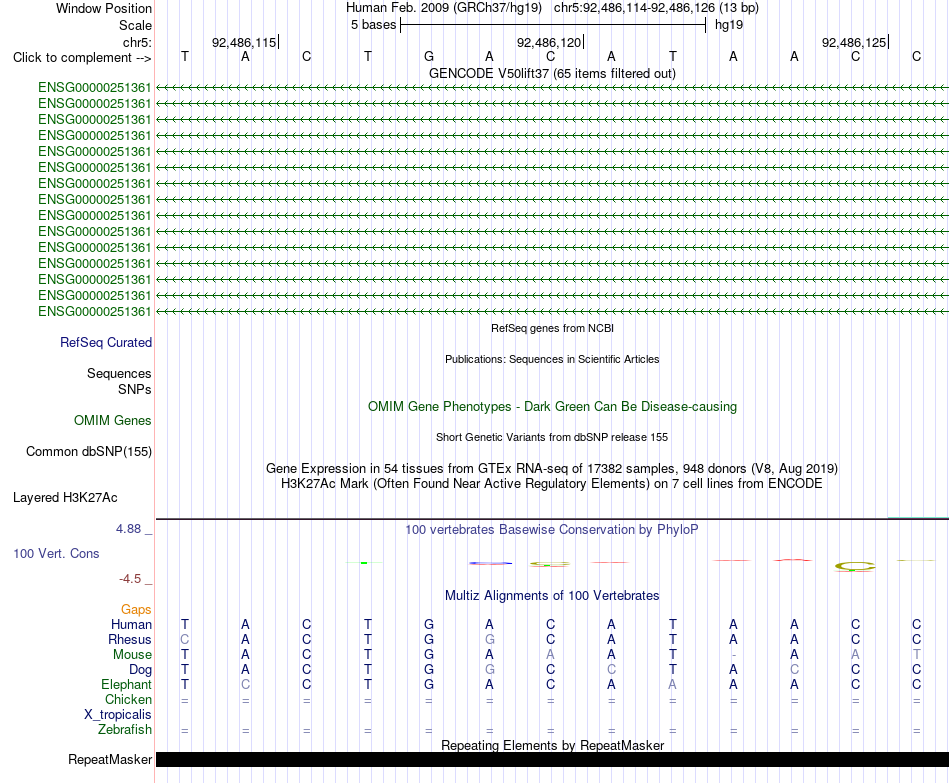Image resolution: width=950 pixels, height=783 pixels.
Task: Select the Rhesus alignment row label
Action: point(130,639)
